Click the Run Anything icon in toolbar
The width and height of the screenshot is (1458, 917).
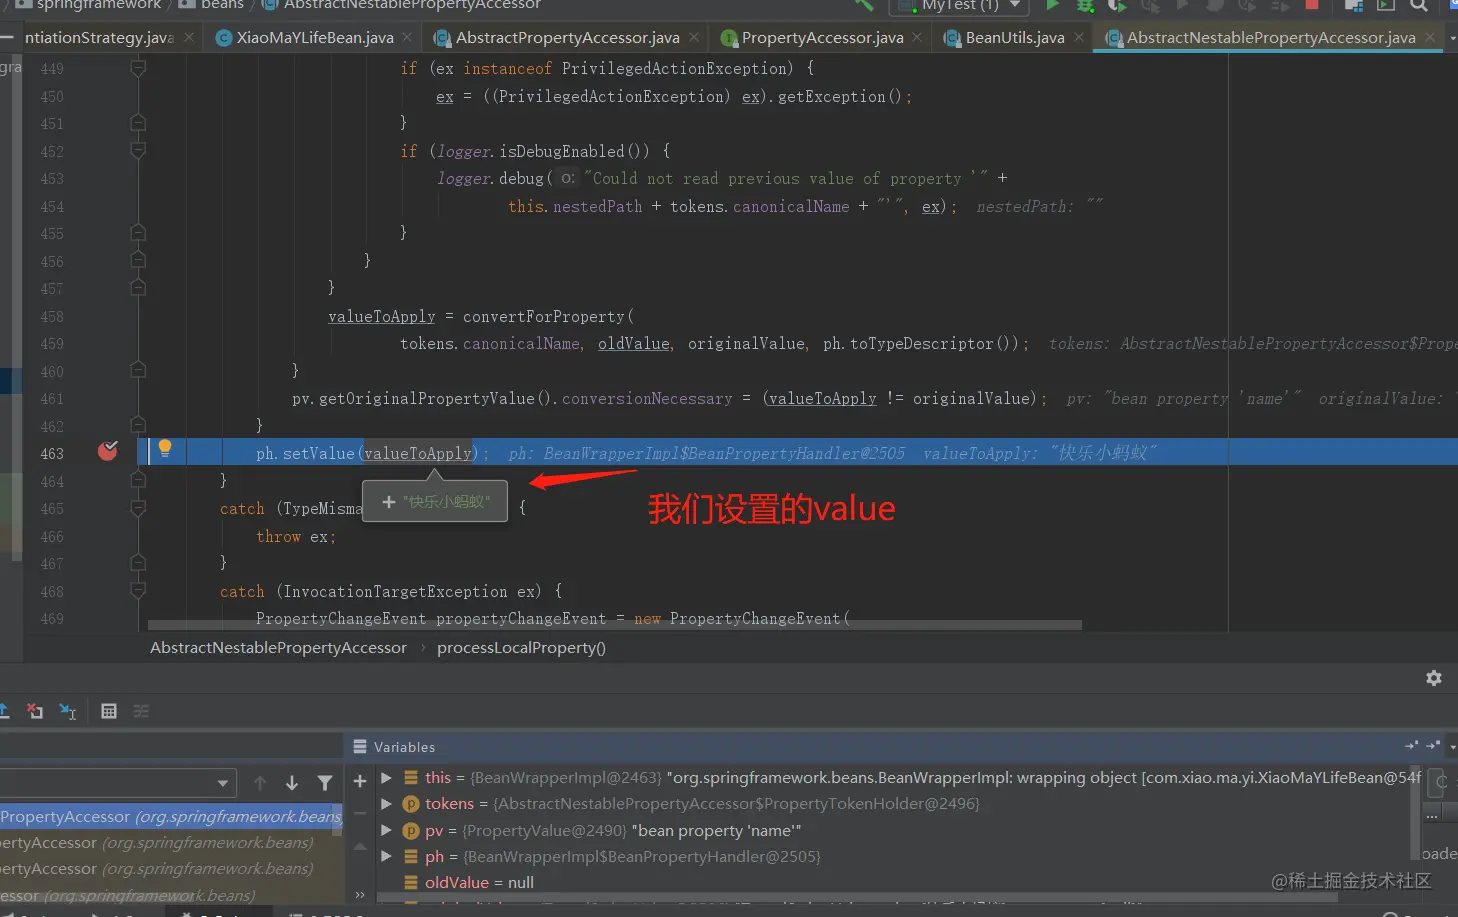(x=1386, y=5)
